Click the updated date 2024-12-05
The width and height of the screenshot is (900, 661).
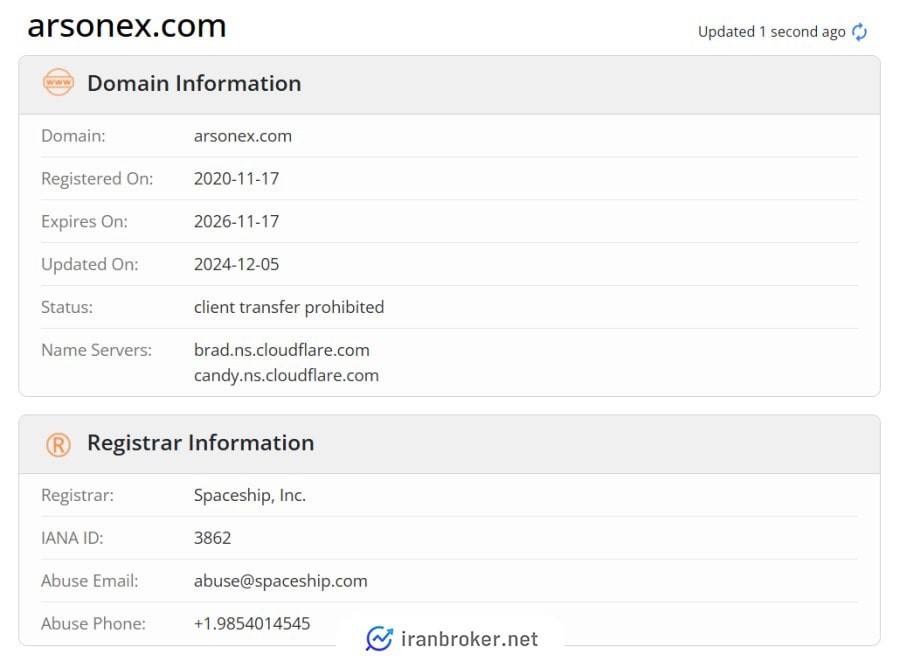pyautogui.click(x=237, y=265)
